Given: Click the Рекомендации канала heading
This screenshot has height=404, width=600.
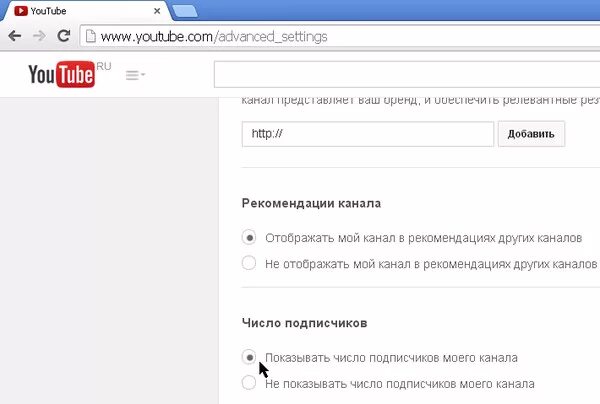Looking at the screenshot, I should [311, 203].
